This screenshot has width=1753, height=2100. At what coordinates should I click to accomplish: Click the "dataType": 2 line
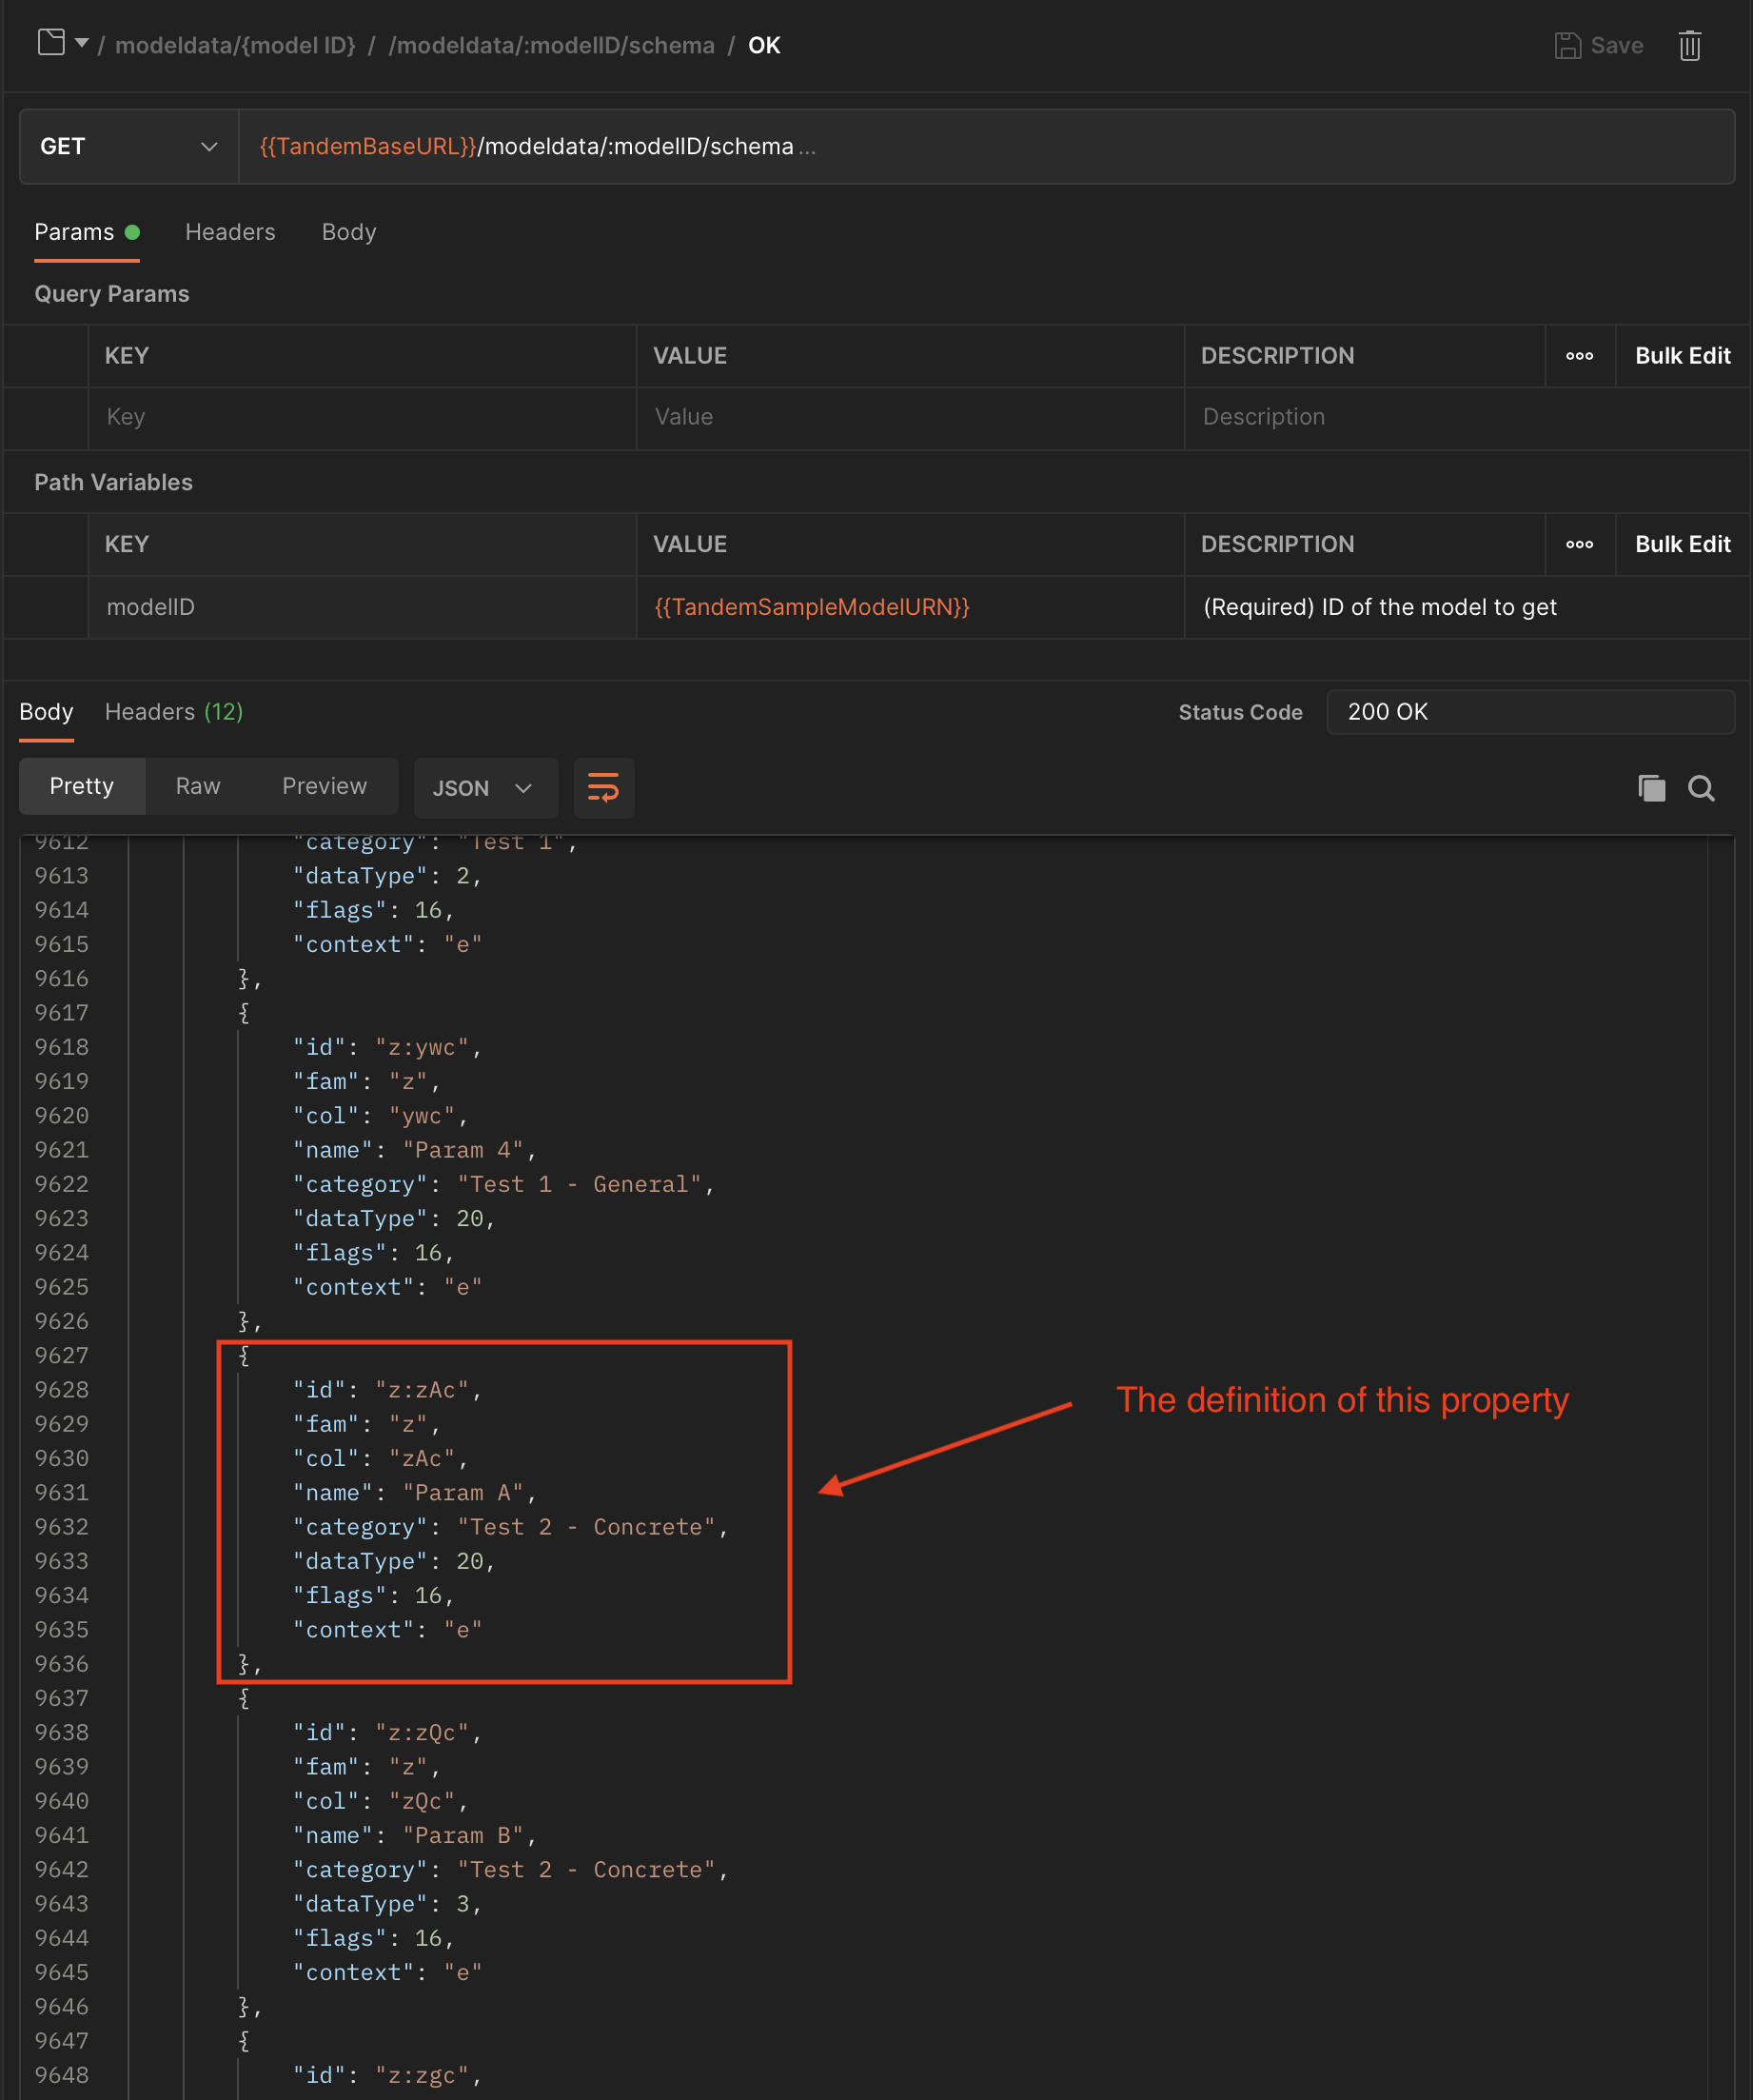click(x=388, y=876)
